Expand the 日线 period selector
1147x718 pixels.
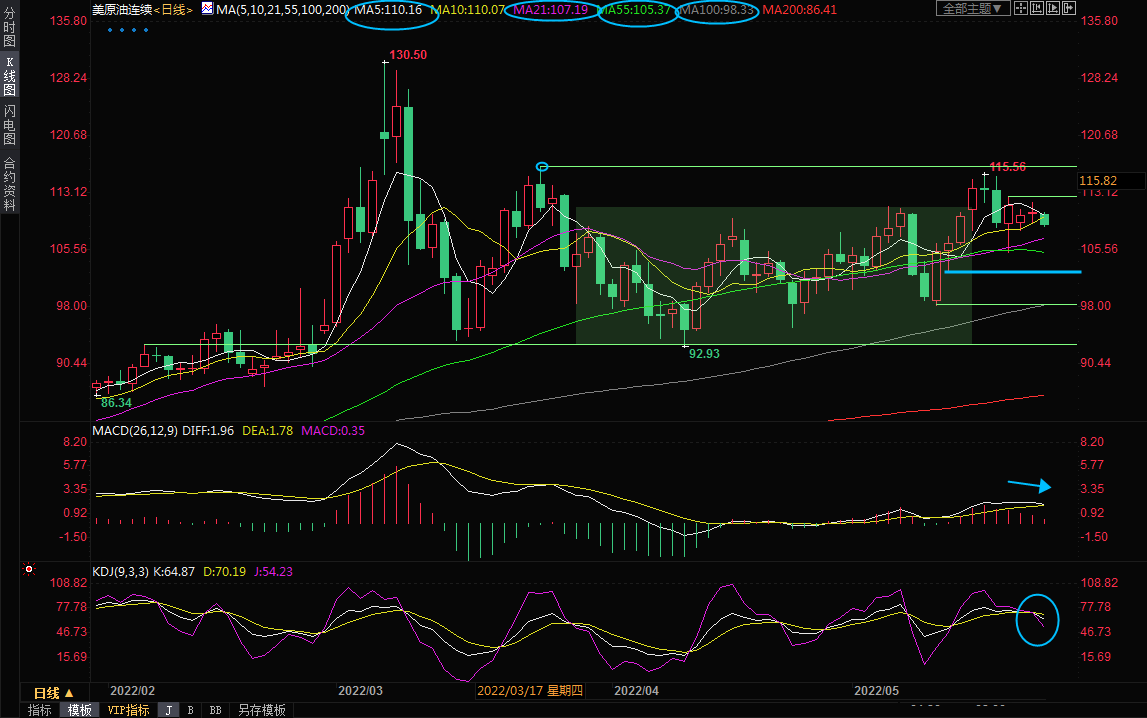pos(54,693)
